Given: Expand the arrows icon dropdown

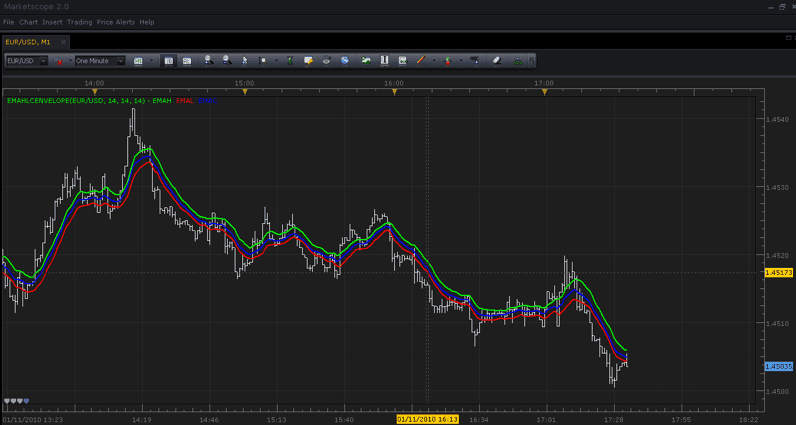Looking at the screenshot, I should point(461,60).
